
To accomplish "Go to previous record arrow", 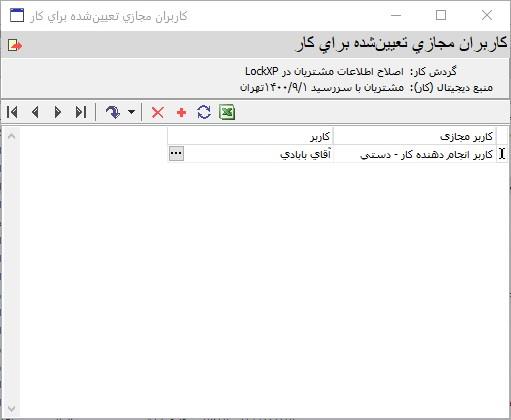I will click(x=35, y=112).
